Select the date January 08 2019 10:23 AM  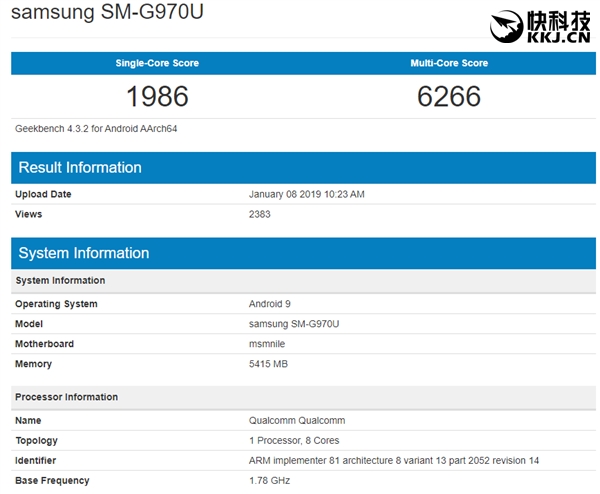(307, 194)
